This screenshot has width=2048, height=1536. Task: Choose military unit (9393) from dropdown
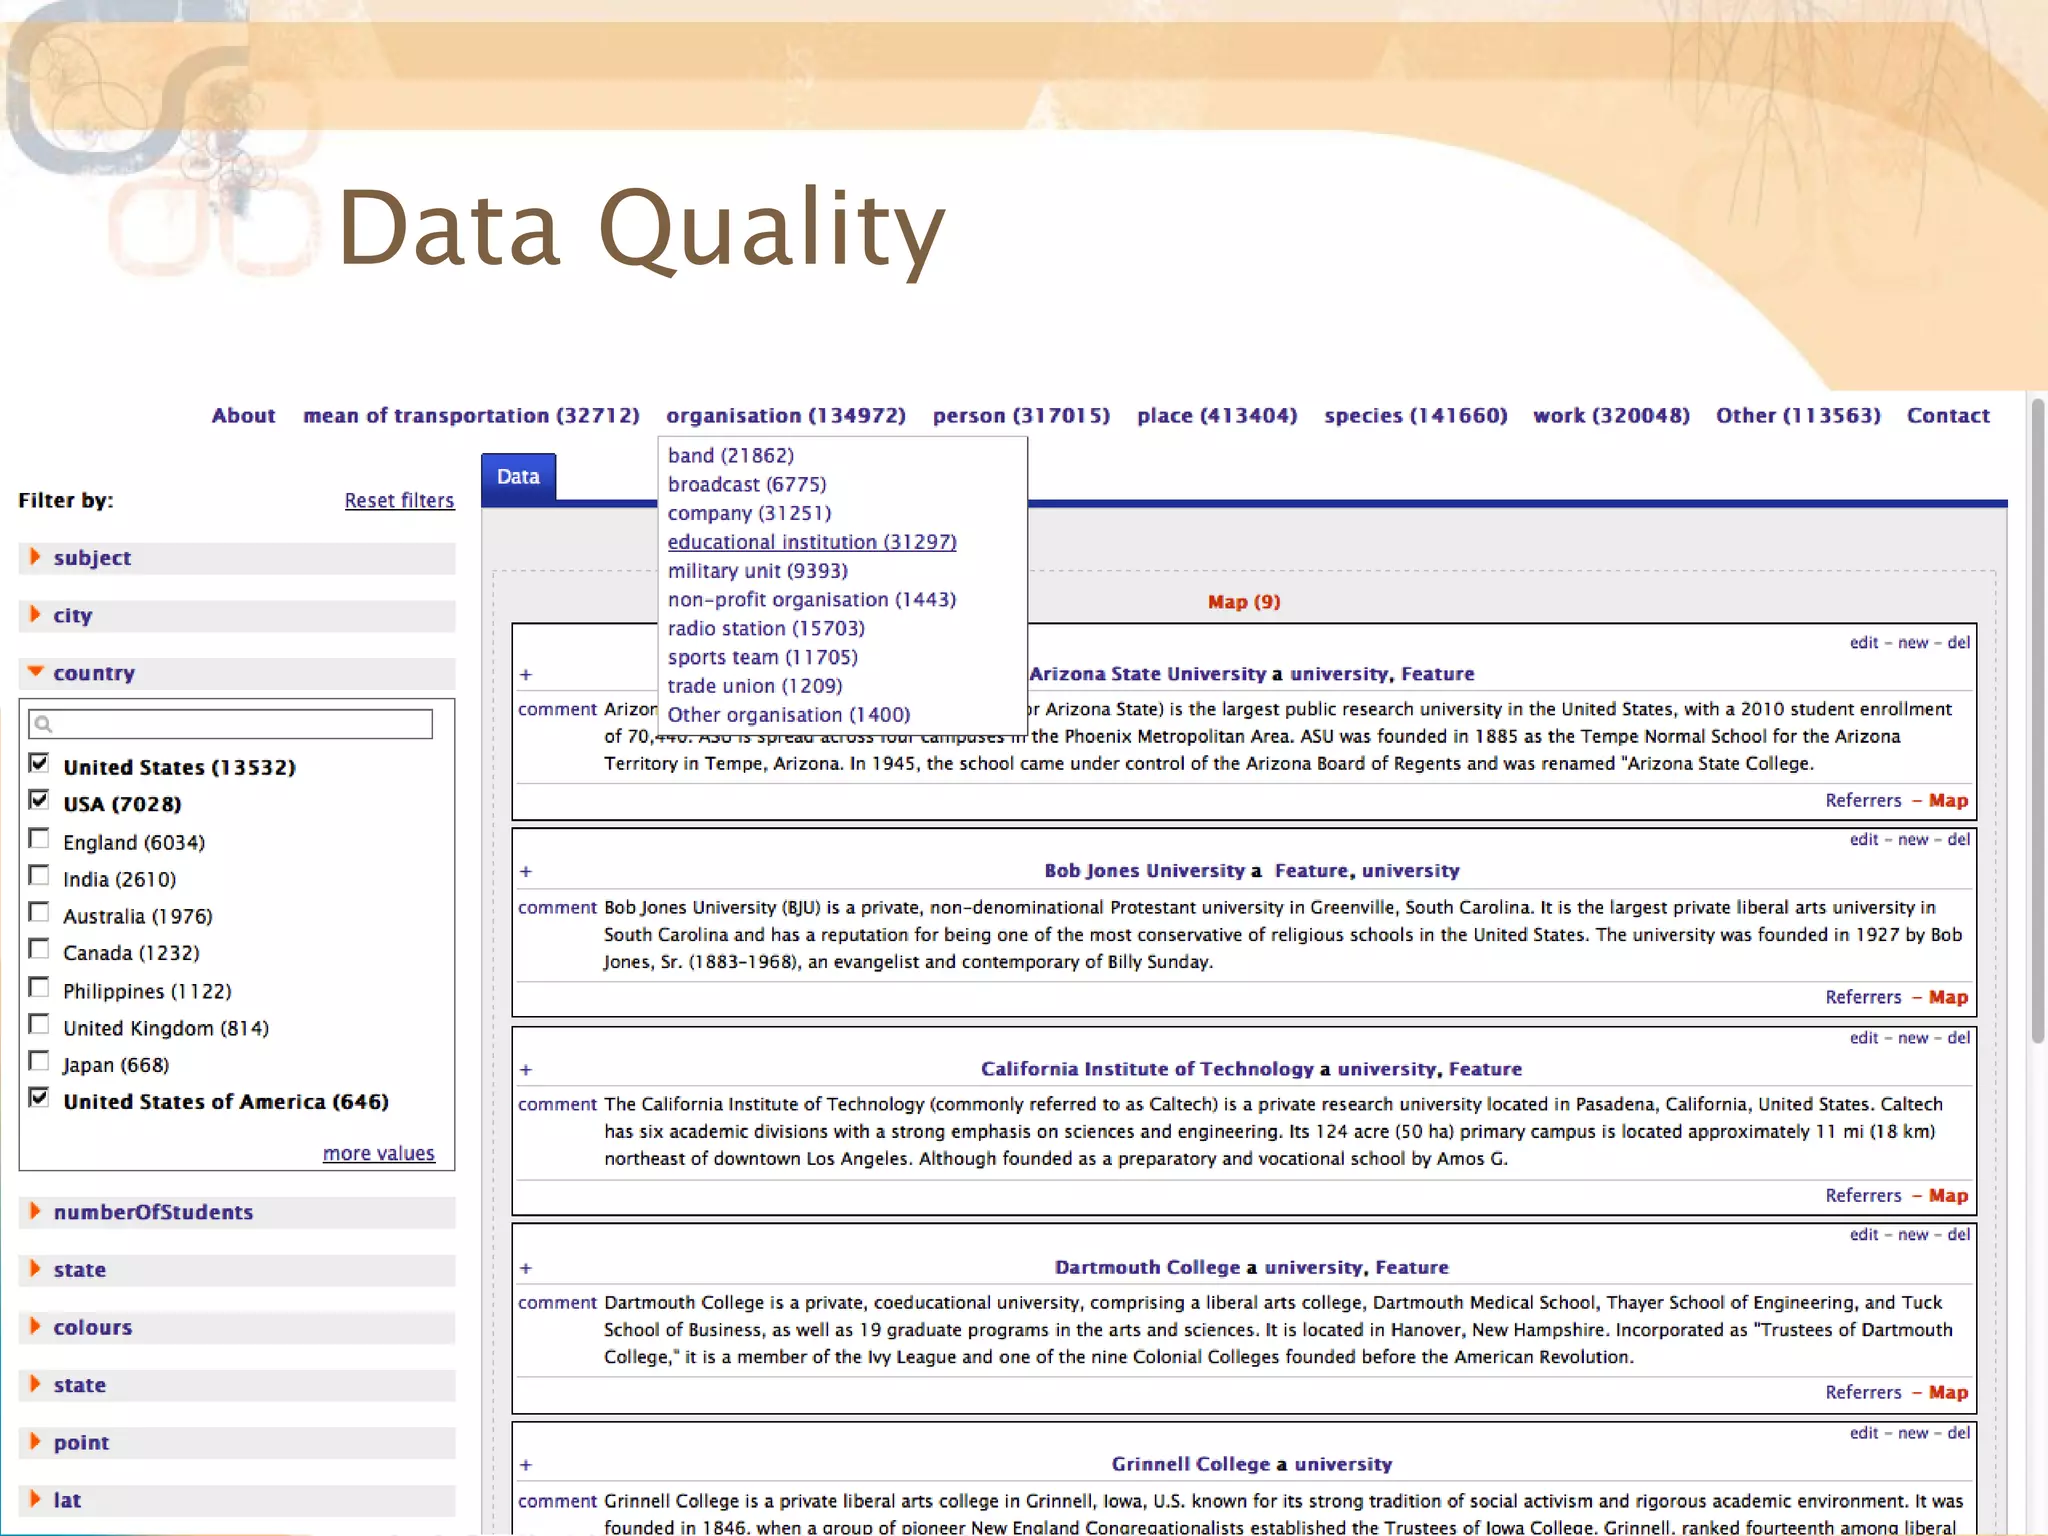click(x=758, y=571)
